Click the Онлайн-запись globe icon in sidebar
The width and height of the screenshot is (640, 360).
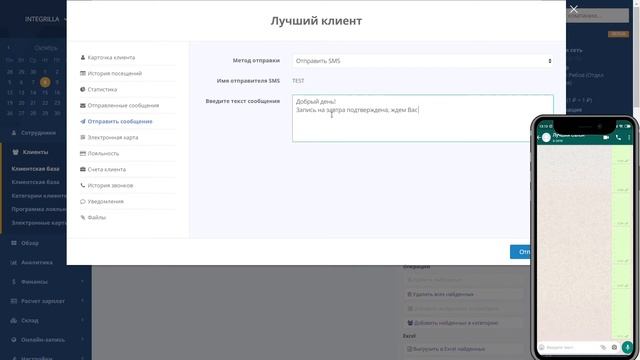point(14,340)
